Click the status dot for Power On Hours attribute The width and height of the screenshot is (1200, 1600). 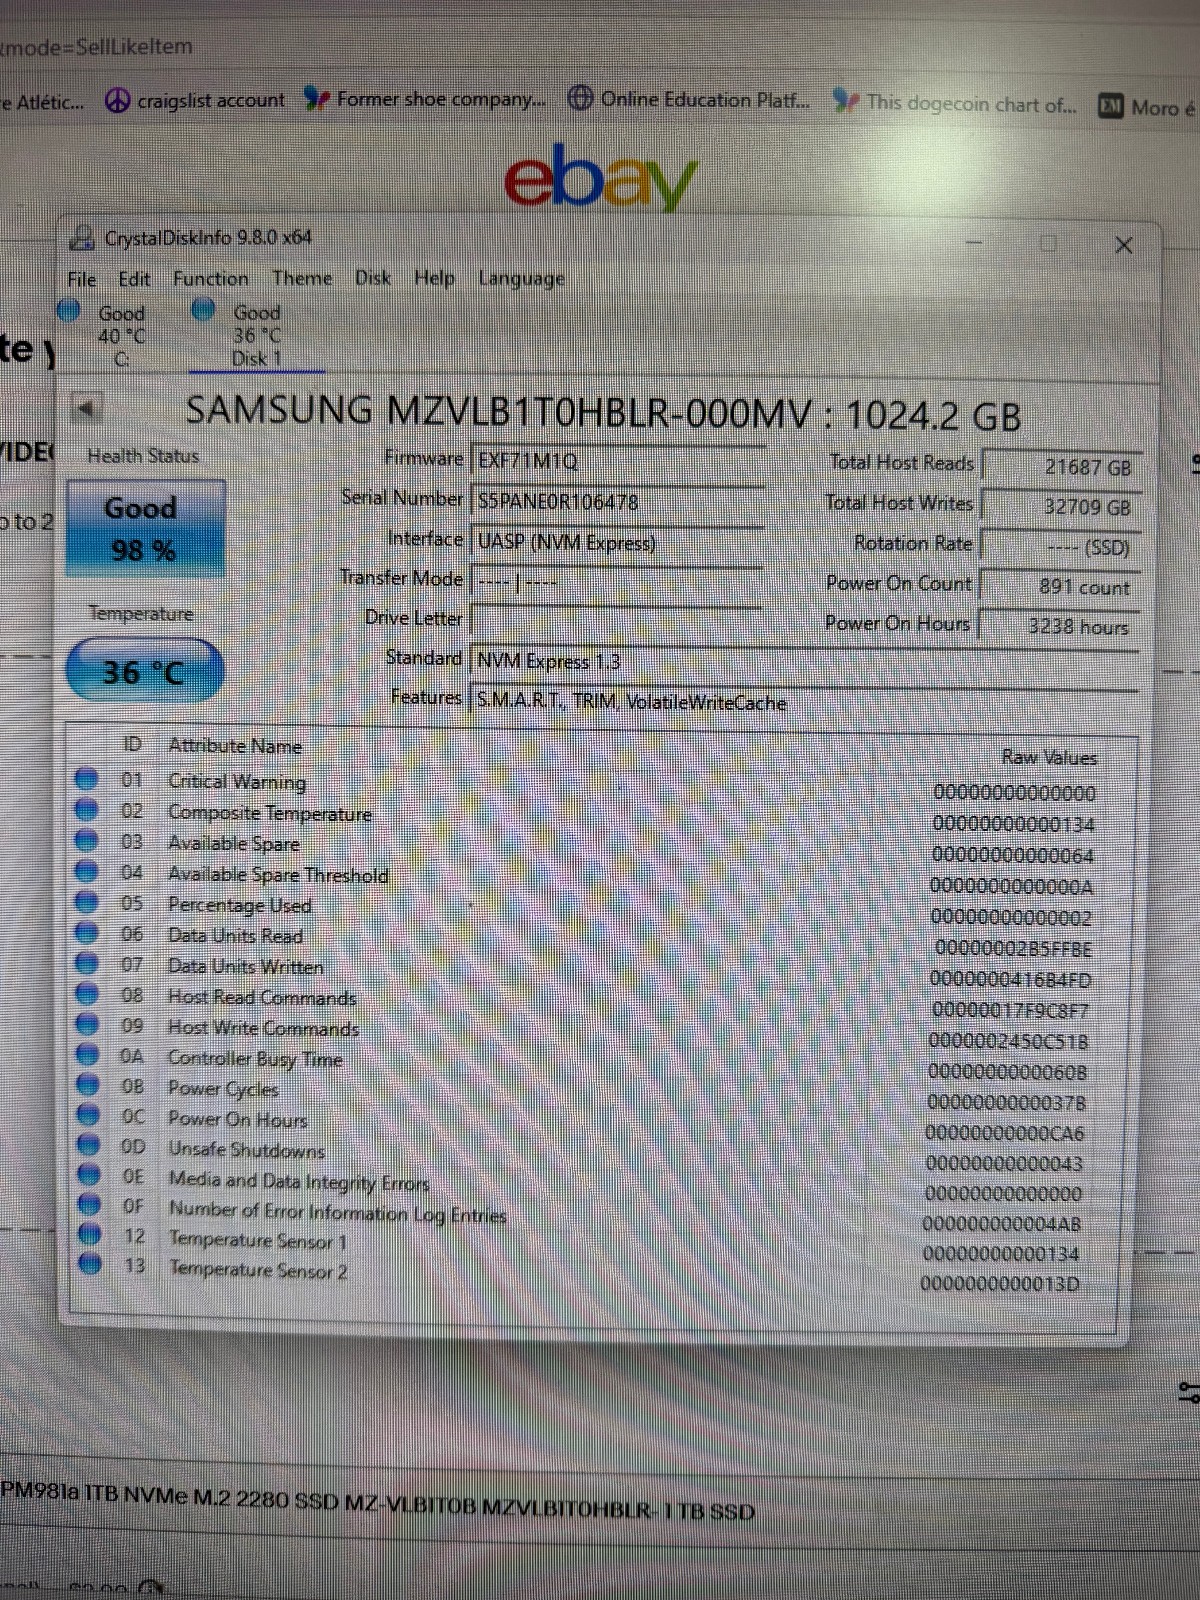88,1114
